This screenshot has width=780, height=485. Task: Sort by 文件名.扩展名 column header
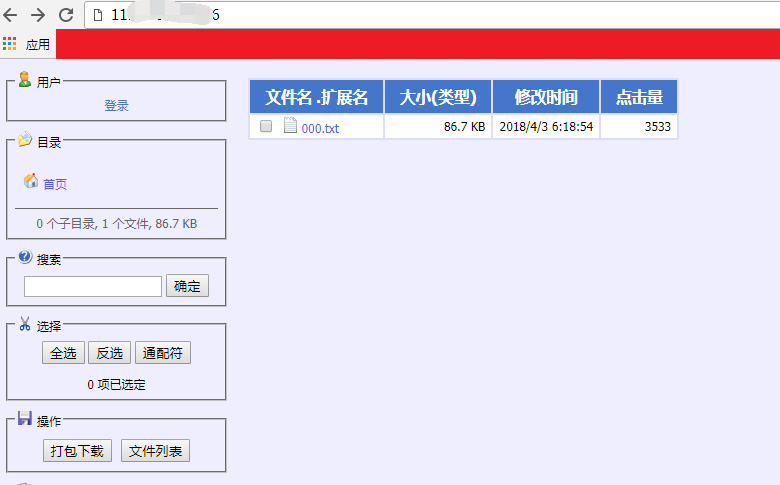[317, 97]
